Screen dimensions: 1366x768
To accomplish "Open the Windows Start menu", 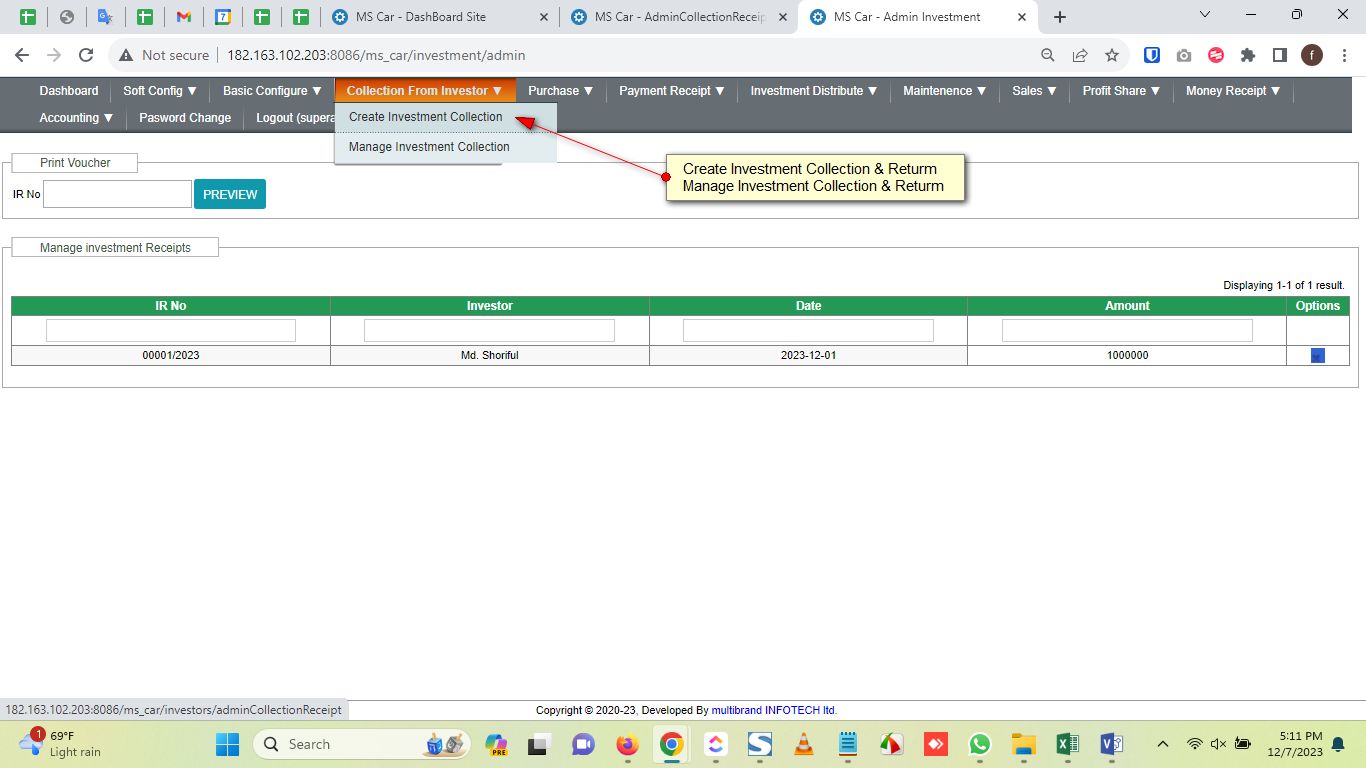I will click(228, 744).
